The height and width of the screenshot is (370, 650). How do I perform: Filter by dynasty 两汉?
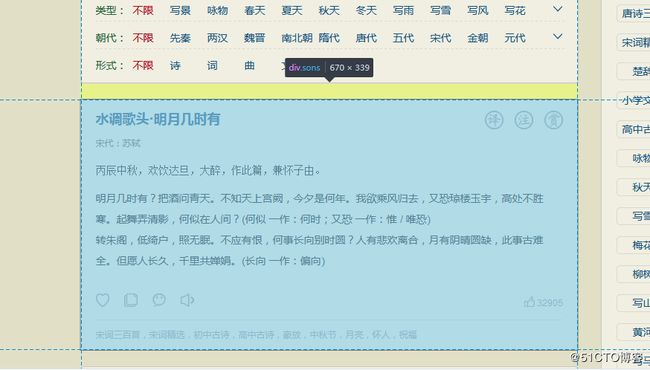[218, 38]
